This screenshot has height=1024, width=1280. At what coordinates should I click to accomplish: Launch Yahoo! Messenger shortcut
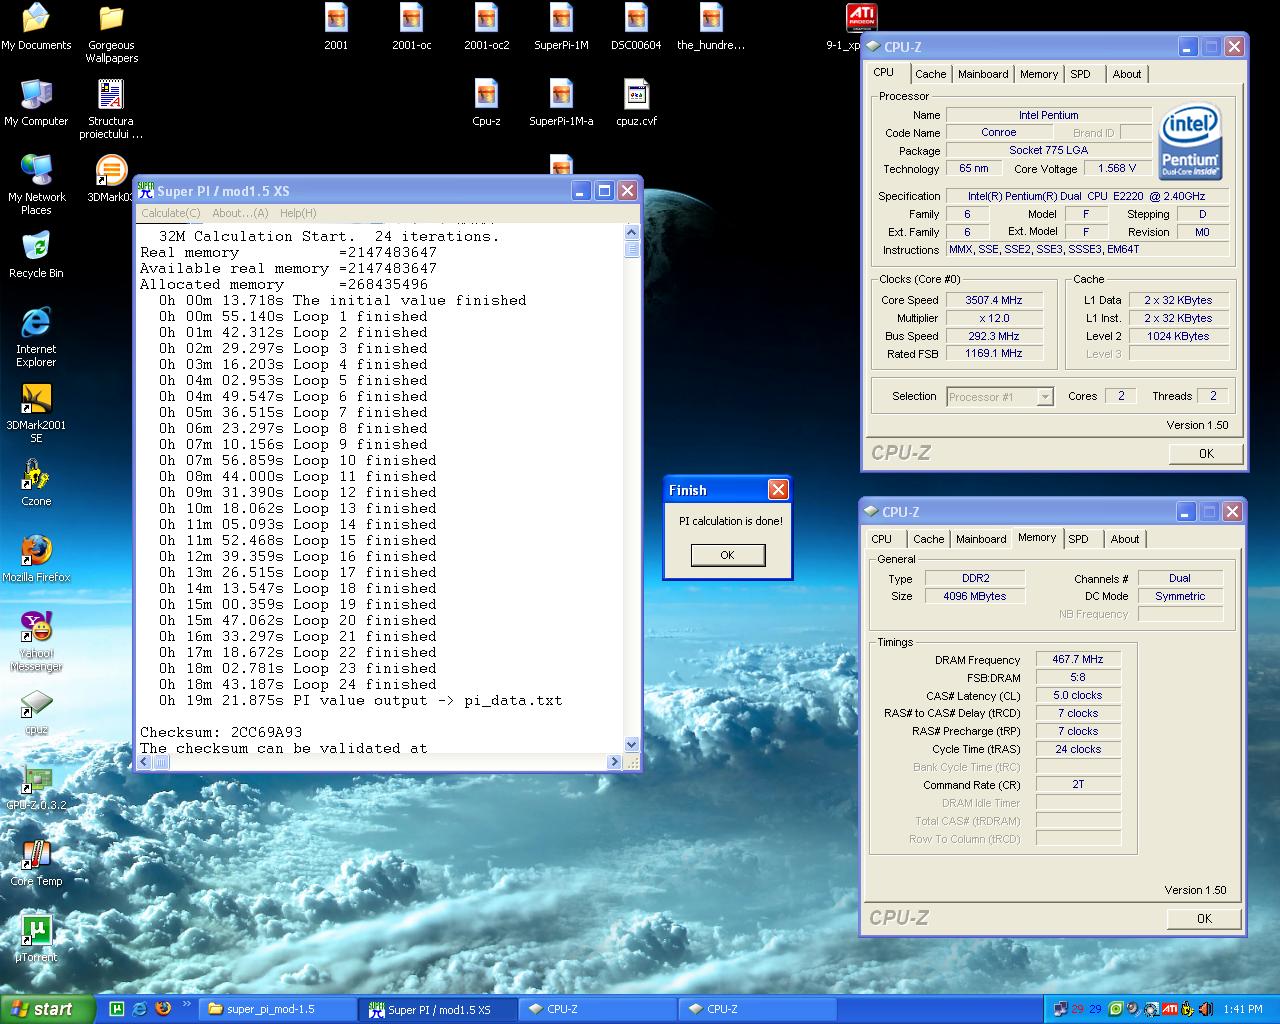coord(36,641)
